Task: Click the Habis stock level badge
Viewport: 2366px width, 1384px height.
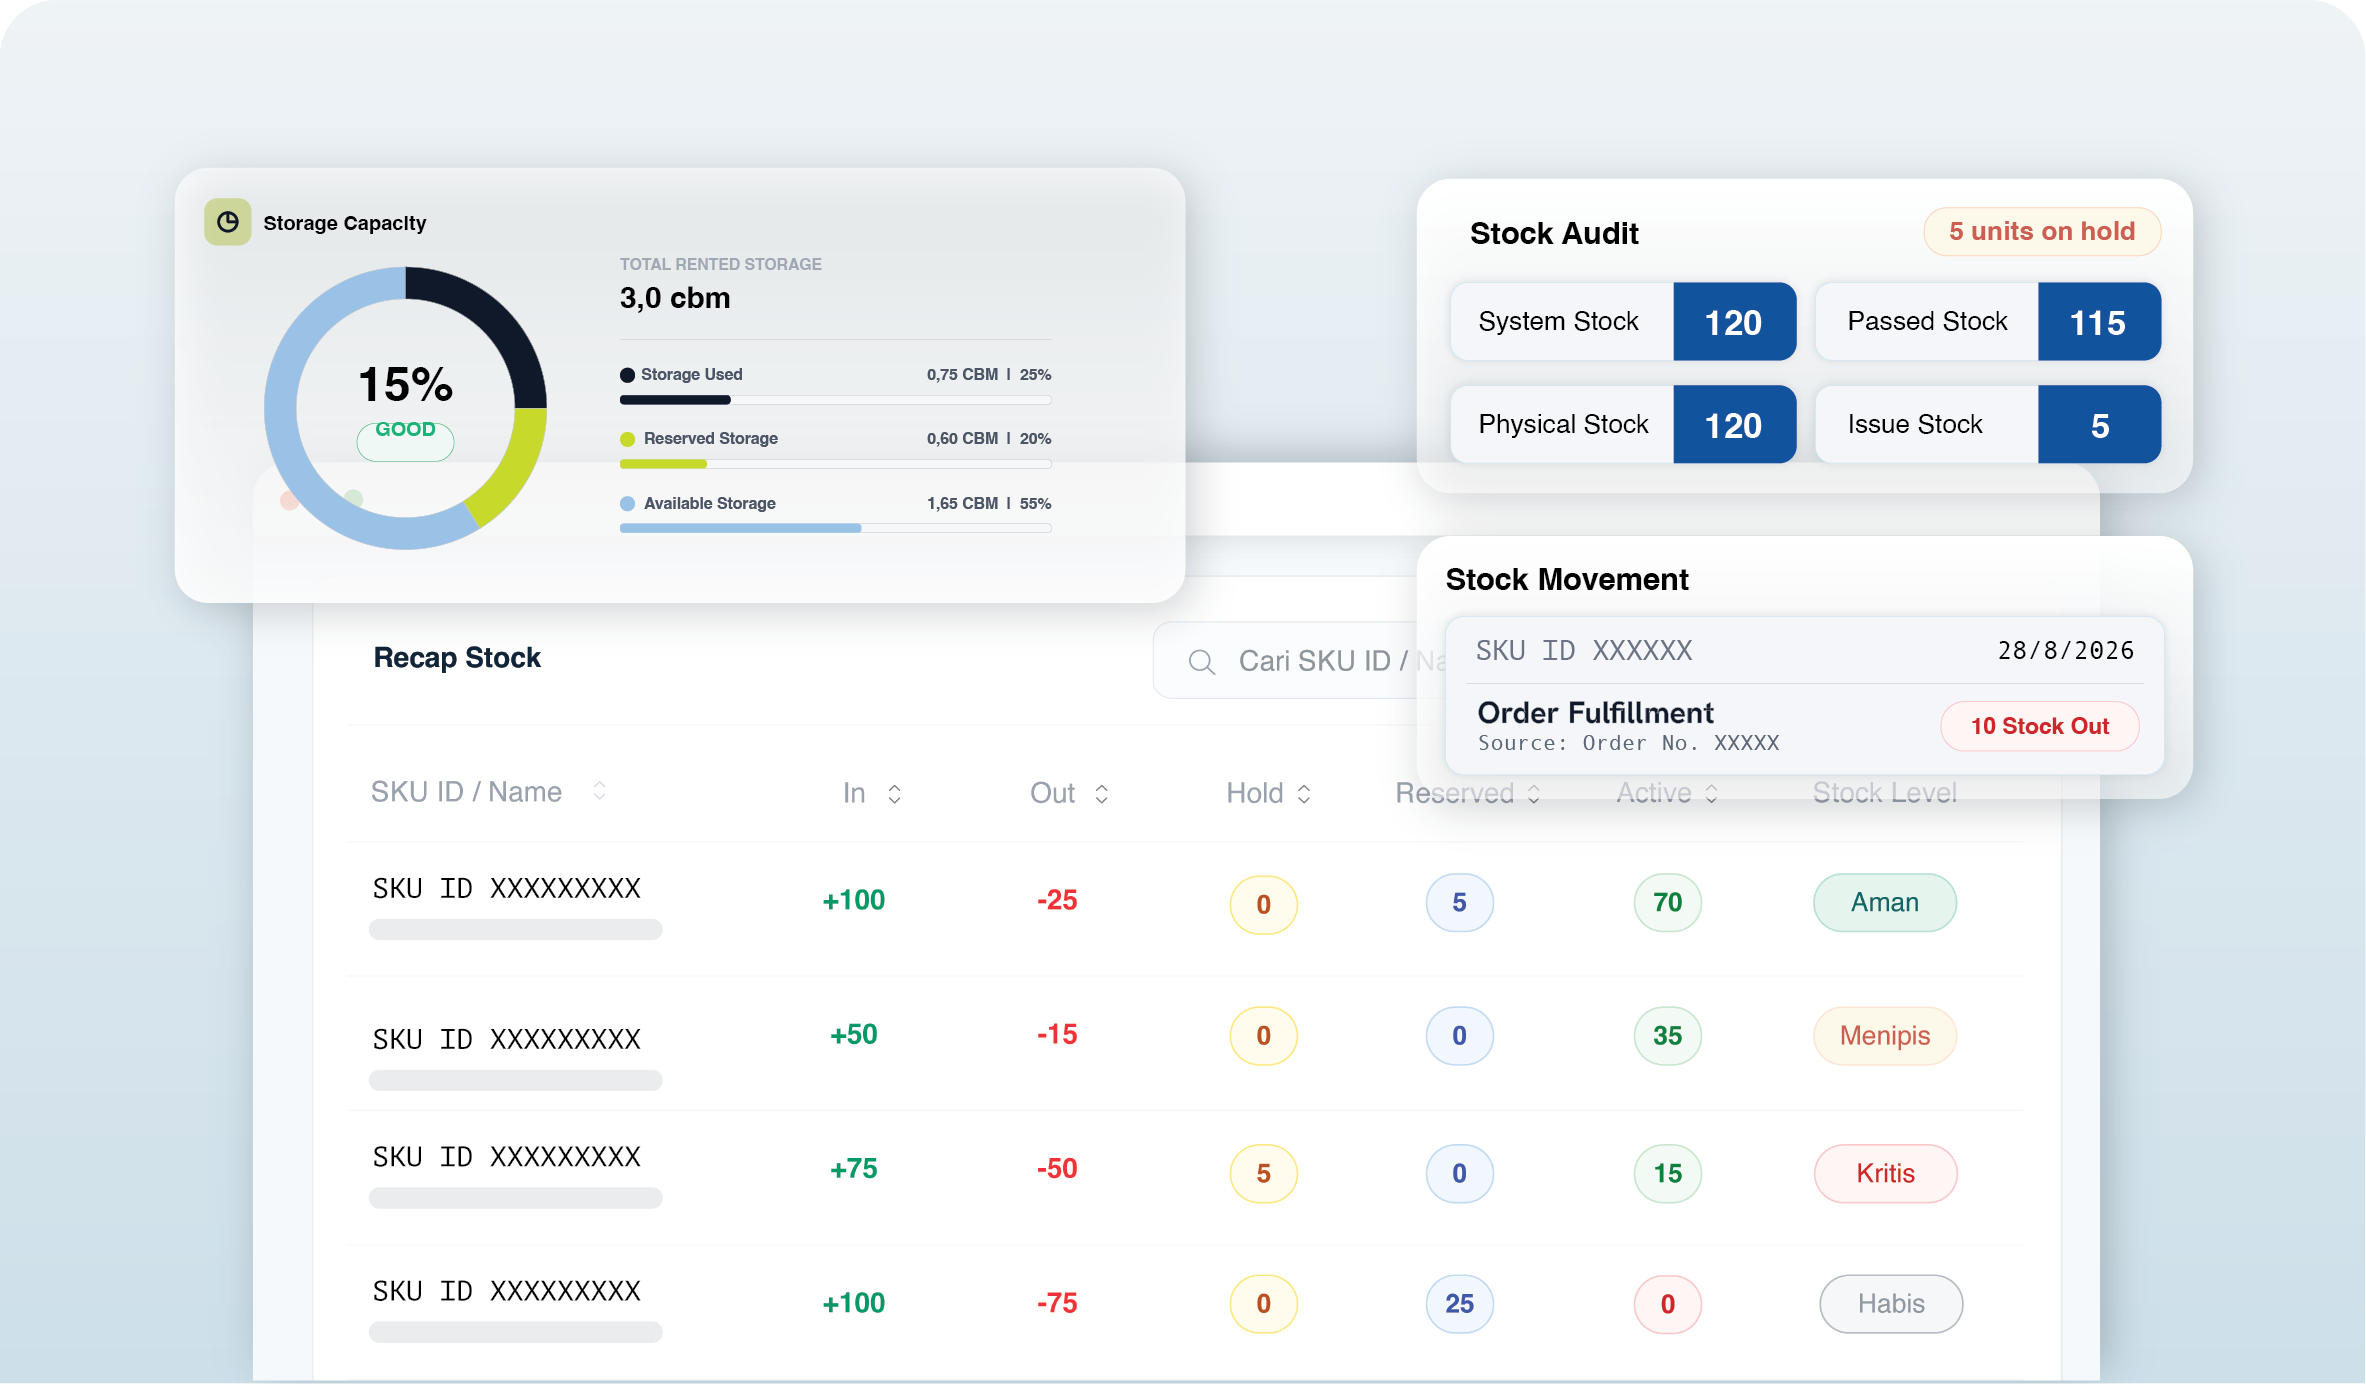Action: pos(1891,1303)
